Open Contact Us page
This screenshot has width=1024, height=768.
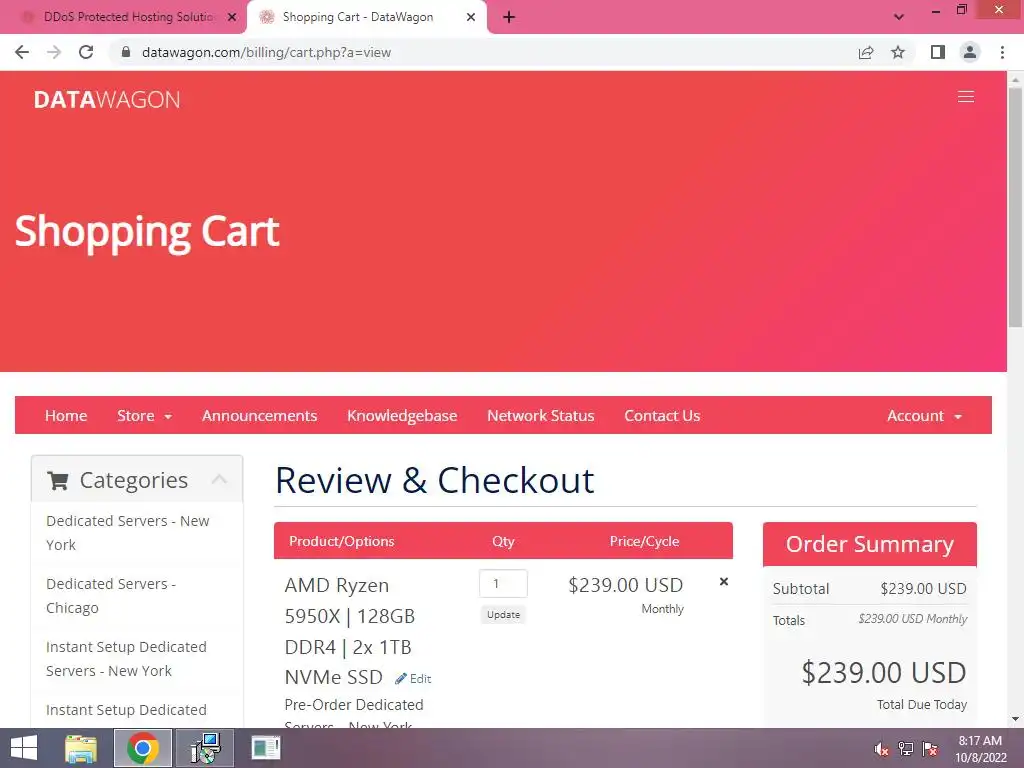[x=662, y=416]
